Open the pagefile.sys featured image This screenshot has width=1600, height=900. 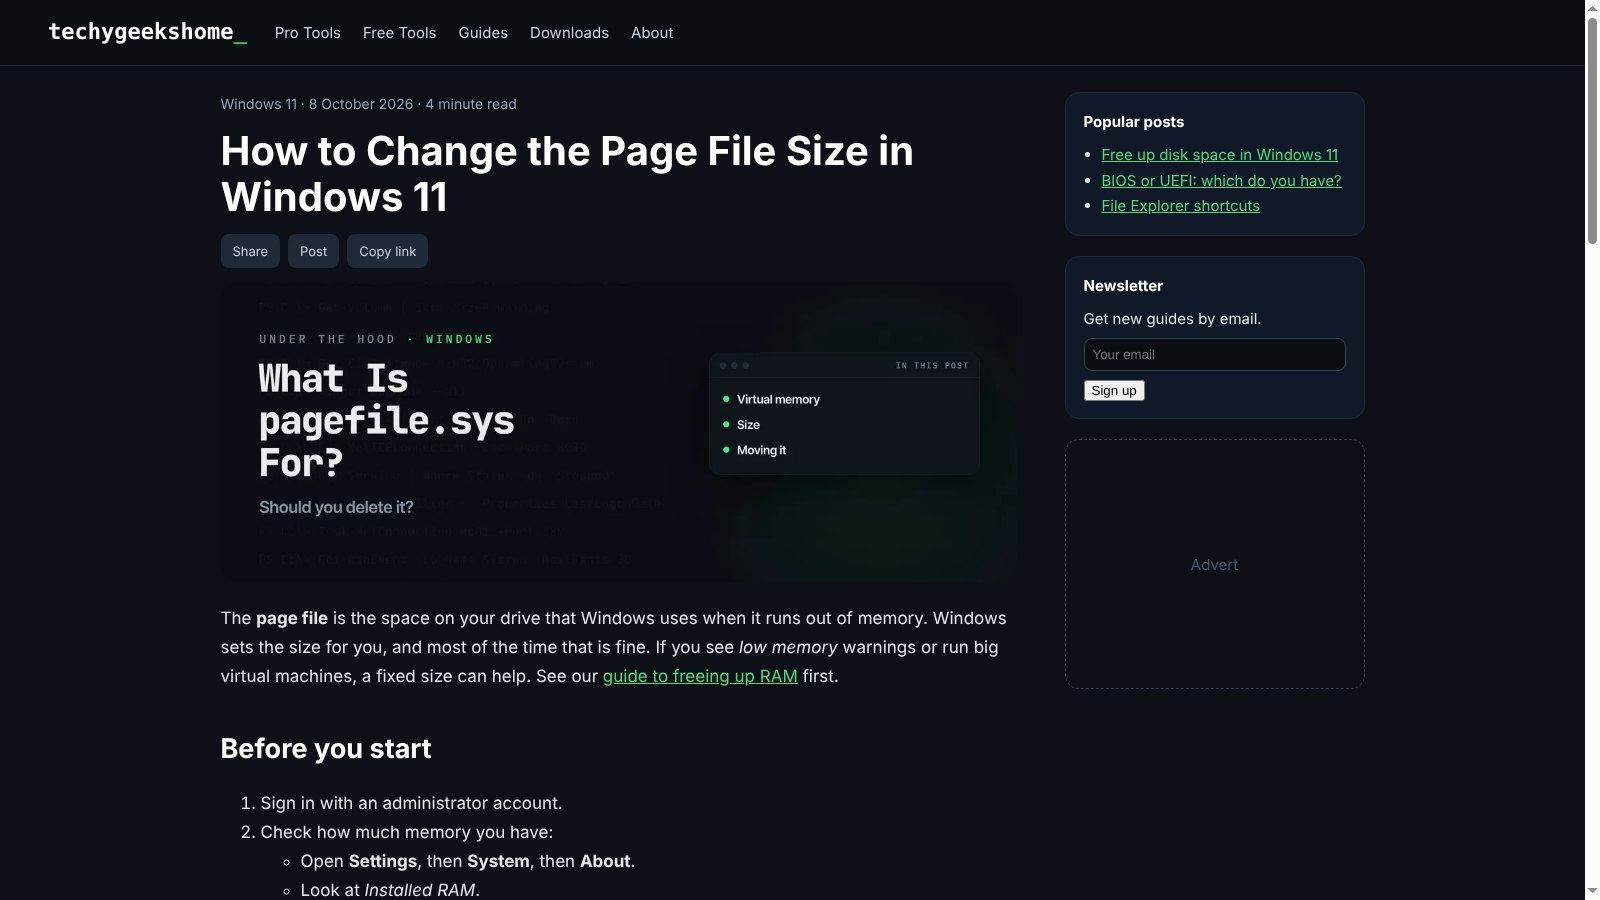(619, 433)
